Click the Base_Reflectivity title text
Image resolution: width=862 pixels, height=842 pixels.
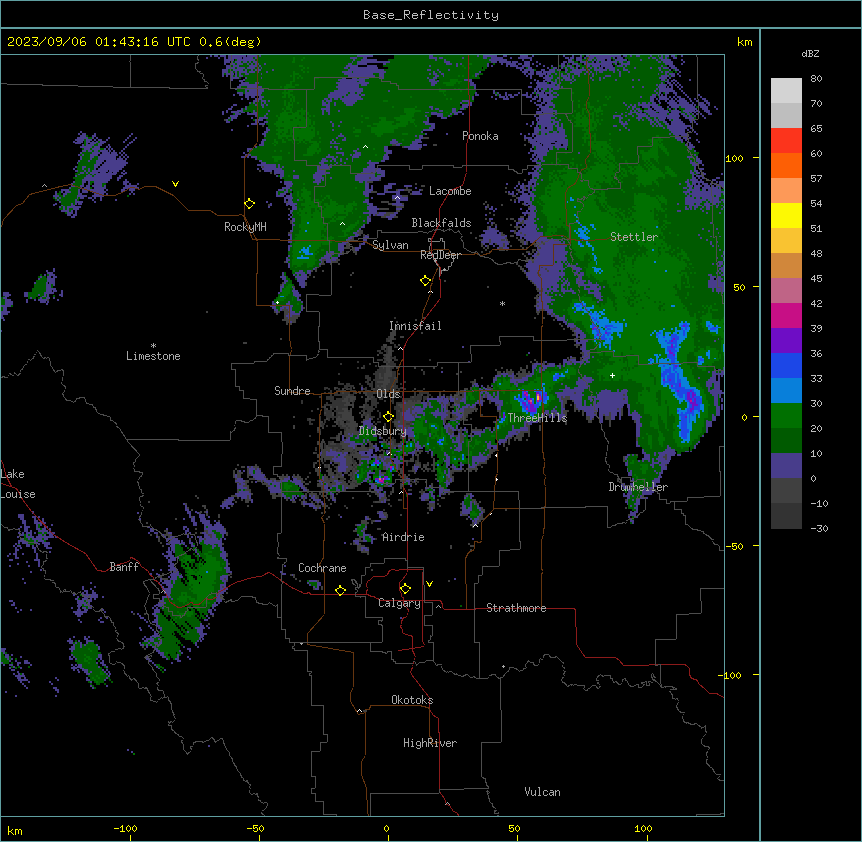pos(431,15)
